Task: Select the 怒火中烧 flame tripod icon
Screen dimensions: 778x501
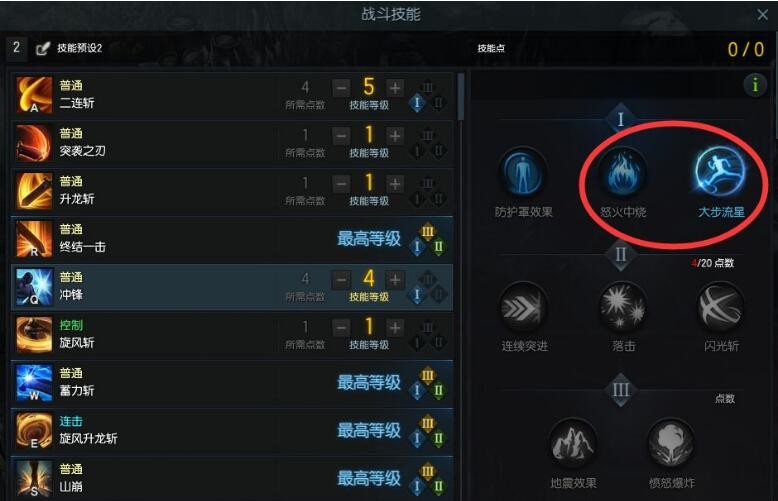Action: pyautogui.click(x=623, y=173)
